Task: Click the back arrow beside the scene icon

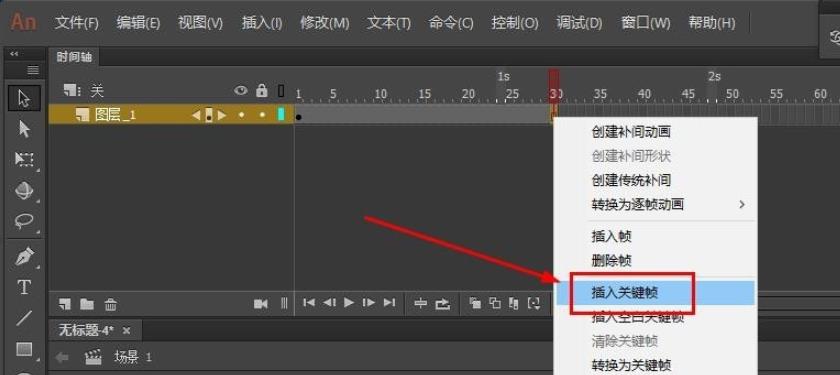Action: 62,357
